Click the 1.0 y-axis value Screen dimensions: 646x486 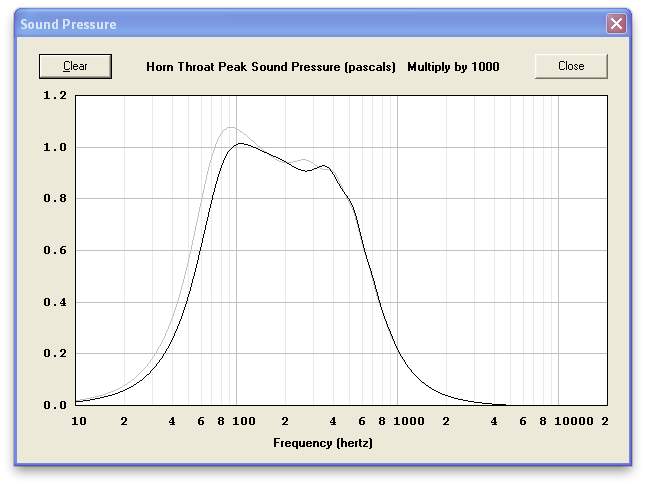tap(55, 147)
